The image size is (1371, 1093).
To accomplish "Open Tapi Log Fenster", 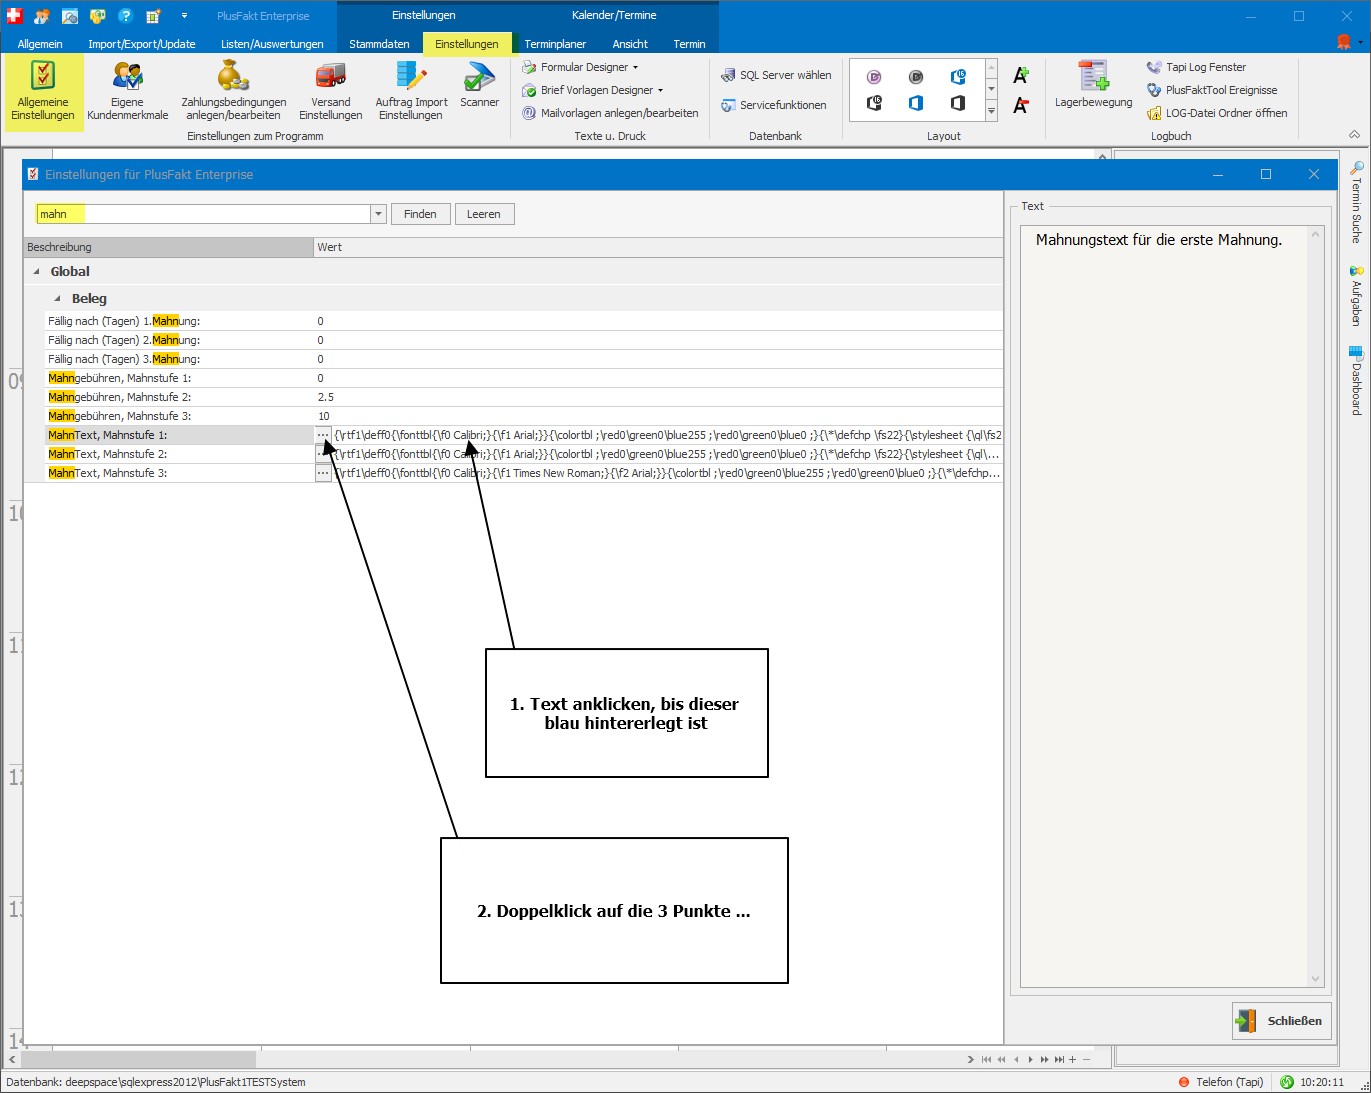I will (x=1196, y=67).
